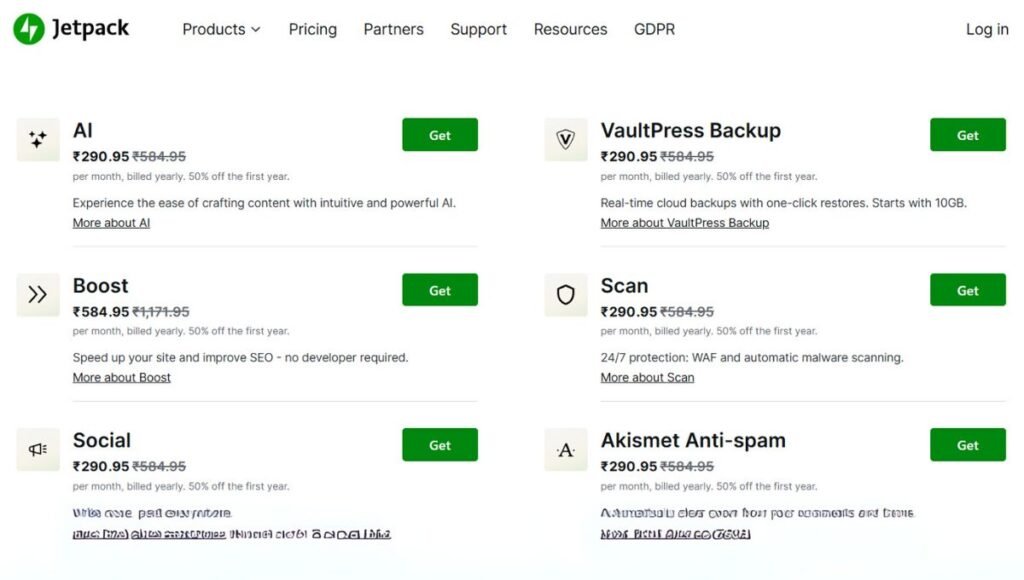1024x580 pixels.
Task: Click the Boost struck-through price ₹1,171.95
Action: (161, 312)
